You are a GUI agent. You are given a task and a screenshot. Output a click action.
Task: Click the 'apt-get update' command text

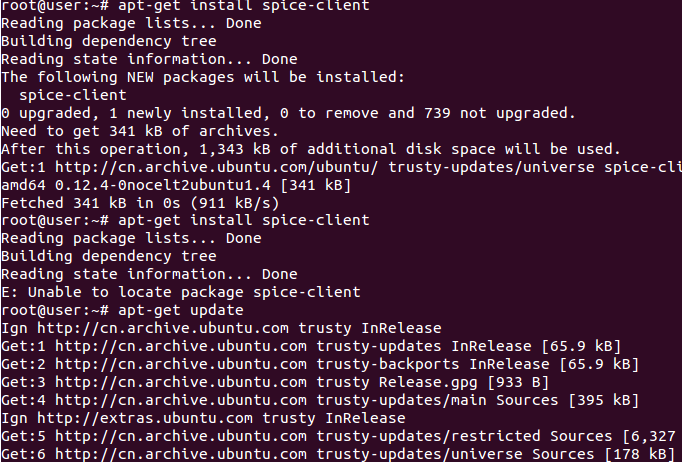[176, 310]
